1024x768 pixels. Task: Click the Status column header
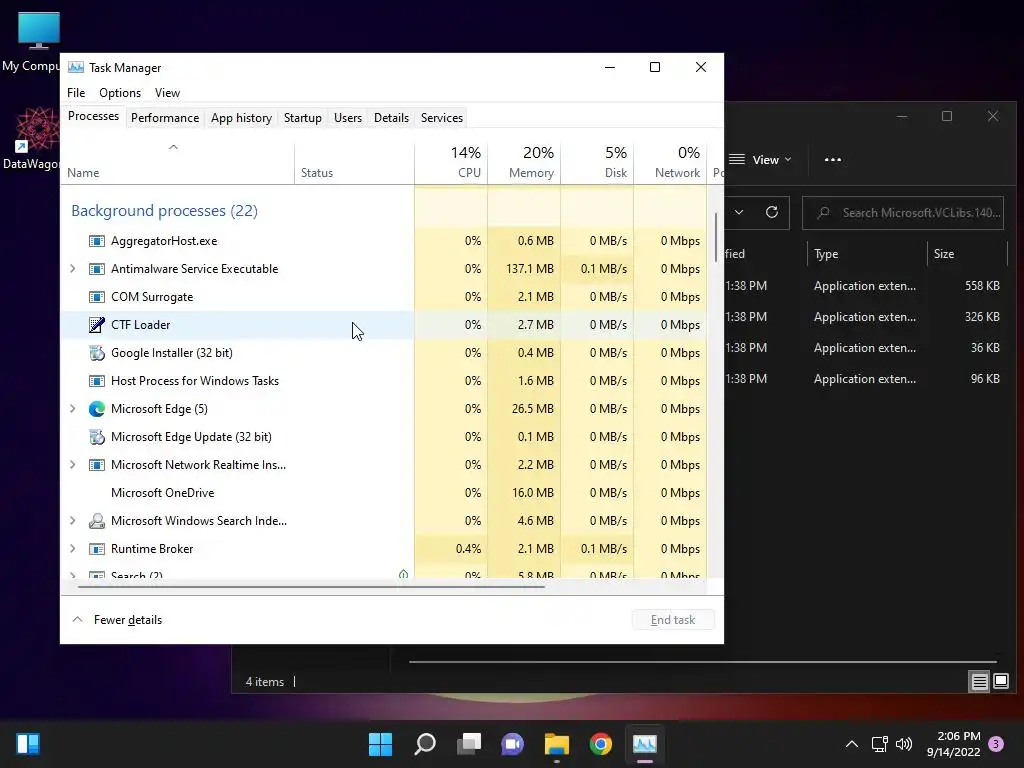tap(355, 162)
